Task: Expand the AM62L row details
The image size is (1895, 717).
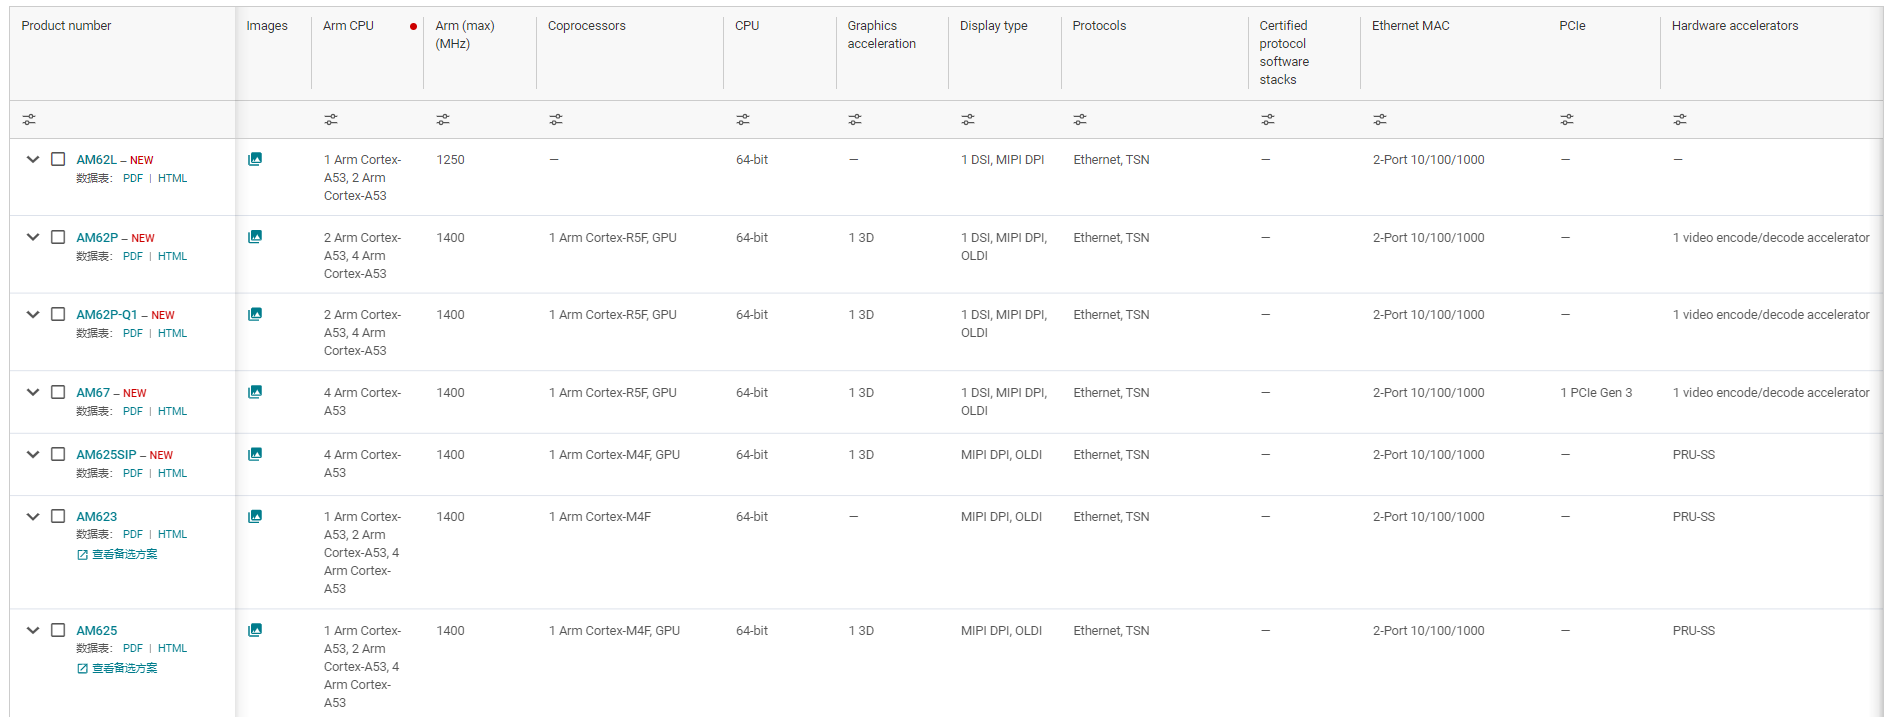Action: [x=33, y=159]
